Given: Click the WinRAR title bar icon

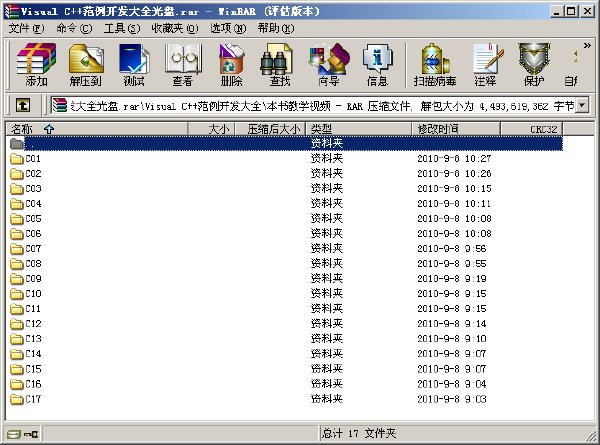Looking at the screenshot, I should click(11, 11).
